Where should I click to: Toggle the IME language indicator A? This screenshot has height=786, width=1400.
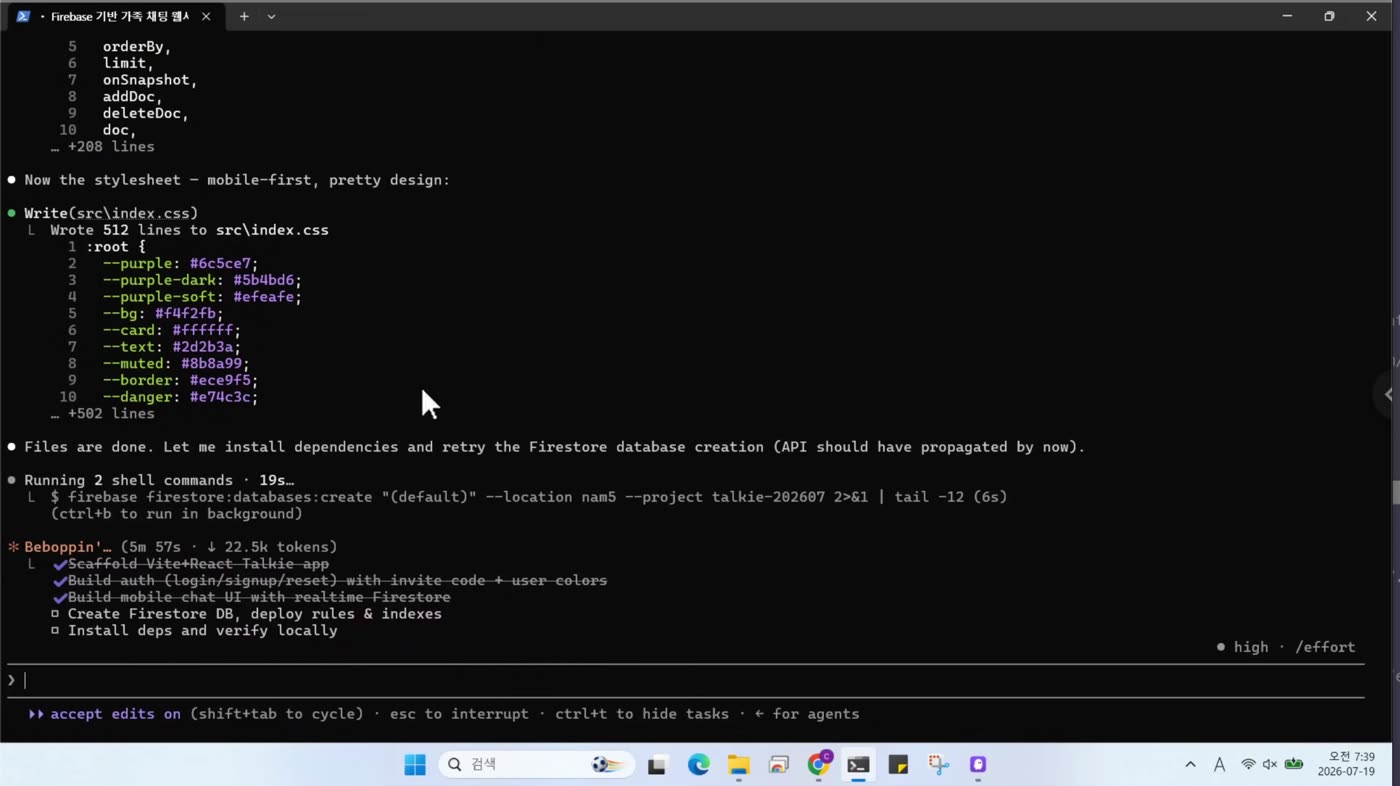coord(1219,765)
